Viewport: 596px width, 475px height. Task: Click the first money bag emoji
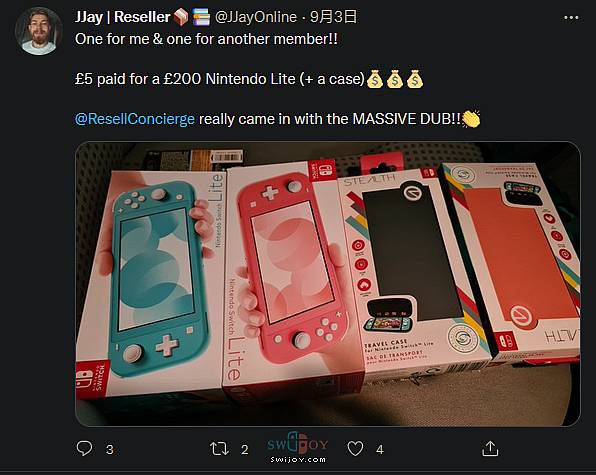[x=375, y=79]
